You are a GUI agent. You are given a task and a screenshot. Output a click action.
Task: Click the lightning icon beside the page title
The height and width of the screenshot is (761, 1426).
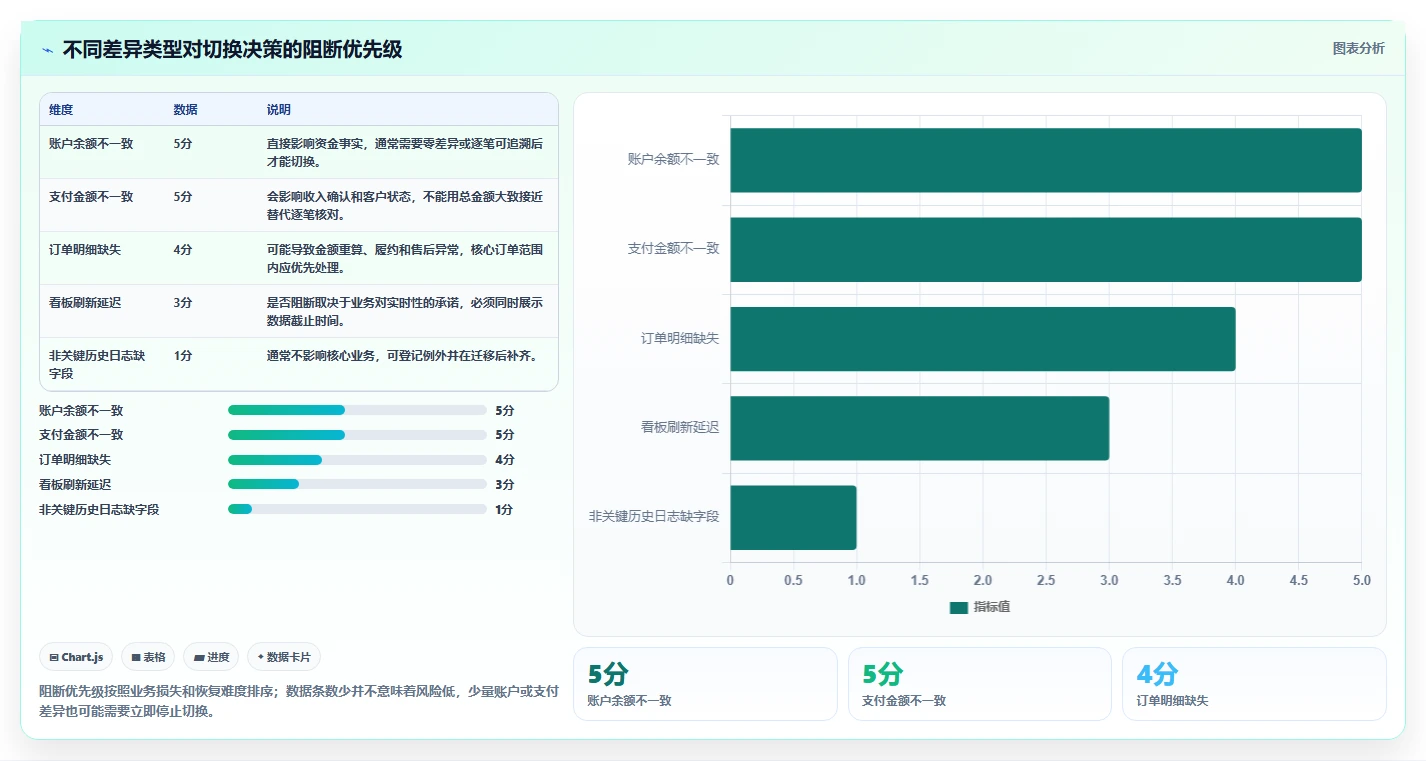48,50
